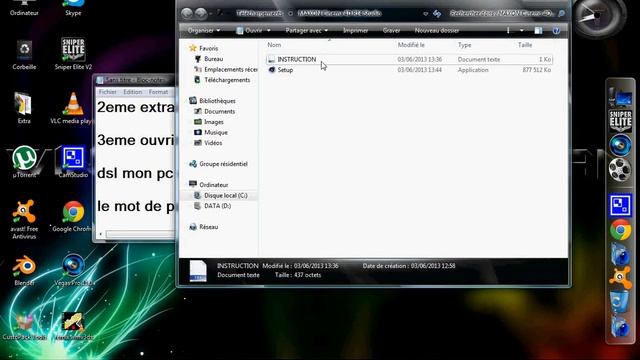Screen dimensions: 640x360
Task: Open the Ordinateur desktop icon
Action: (x=24, y=8)
